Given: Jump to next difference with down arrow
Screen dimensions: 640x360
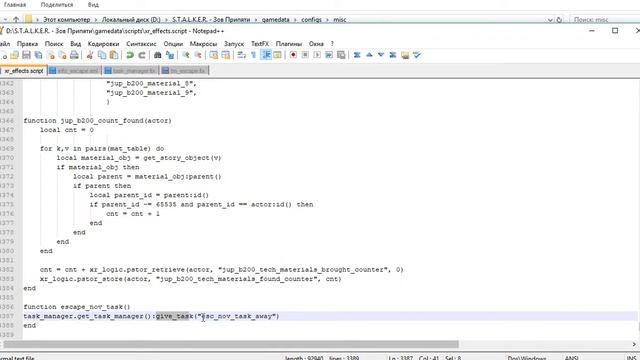Looking at the screenshot, I should (x=381, y=55).
